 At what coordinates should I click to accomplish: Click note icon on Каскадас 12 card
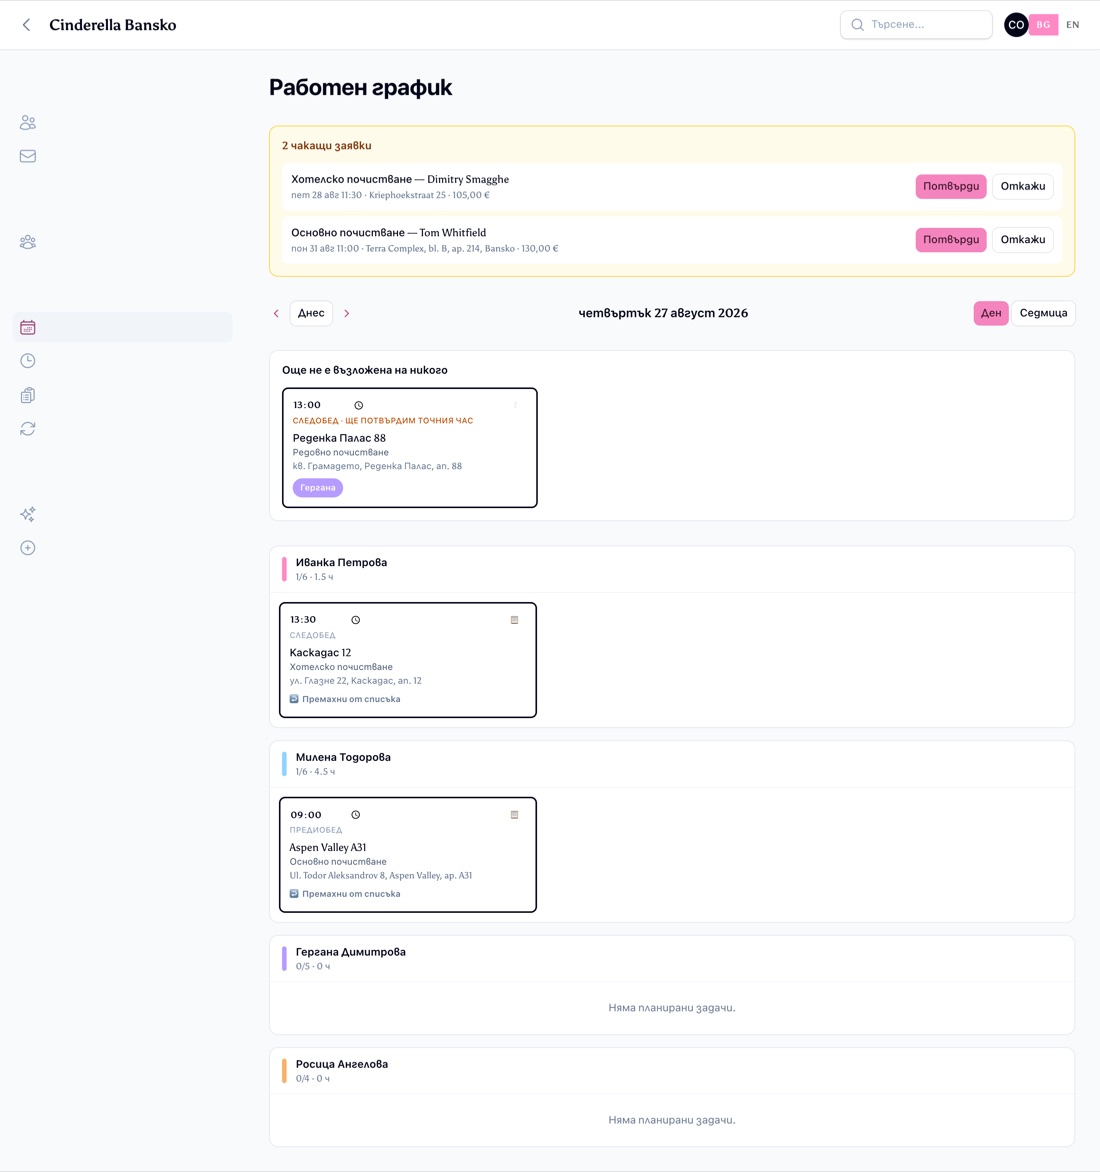tap(514, 620)
